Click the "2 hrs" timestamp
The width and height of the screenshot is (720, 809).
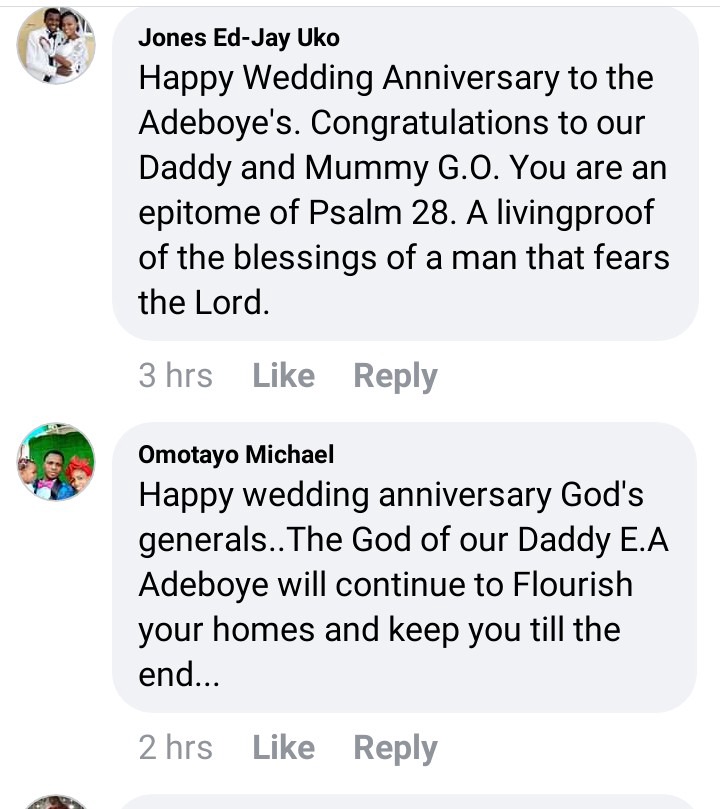175,748
